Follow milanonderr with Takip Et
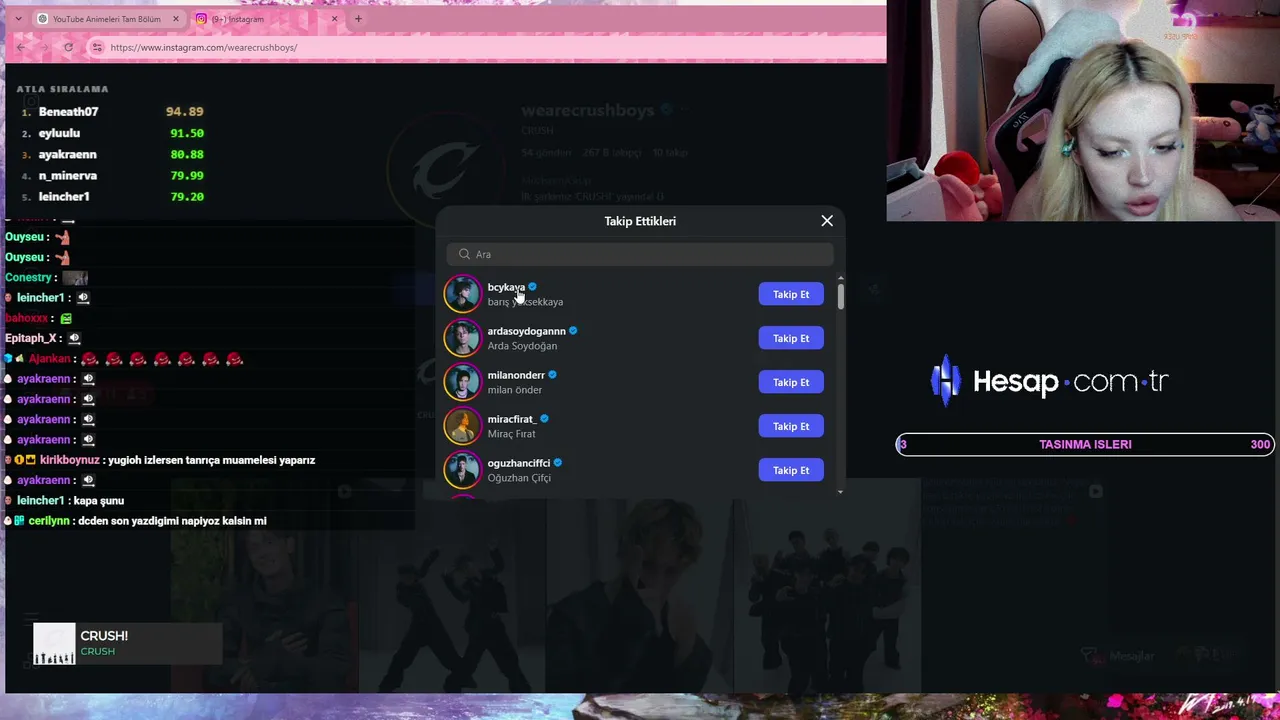This screenshot has height=720, width=1280. click(x=791, y=382)
